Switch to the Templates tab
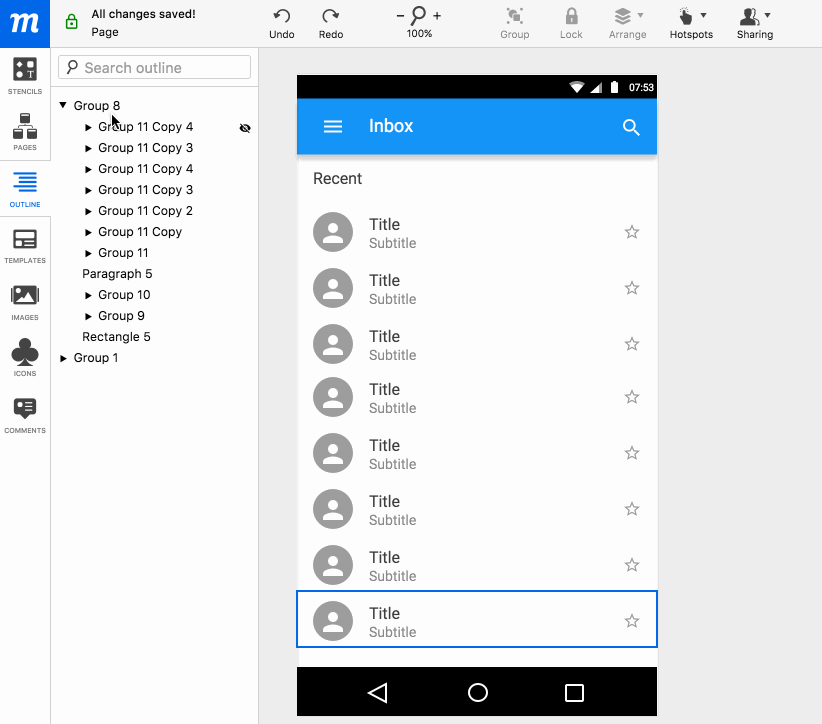The height and width of the screenshot is (724, 822). (x=24, y=243)
